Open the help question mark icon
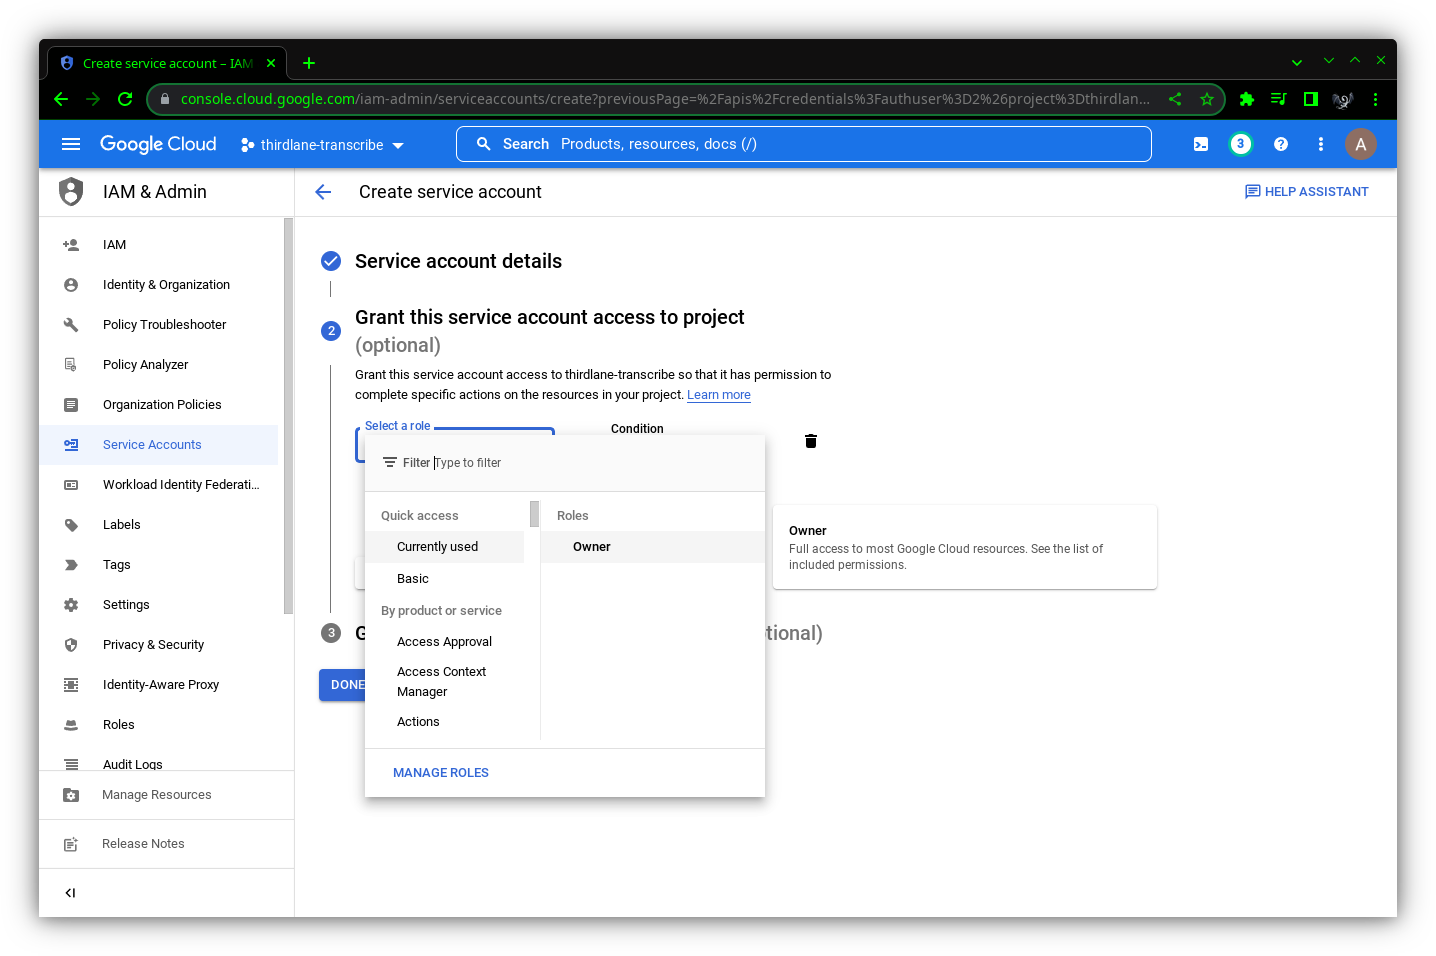The width and height of the screenshot is (1436, 956). pyautogui.click(x=1281, y=144)
